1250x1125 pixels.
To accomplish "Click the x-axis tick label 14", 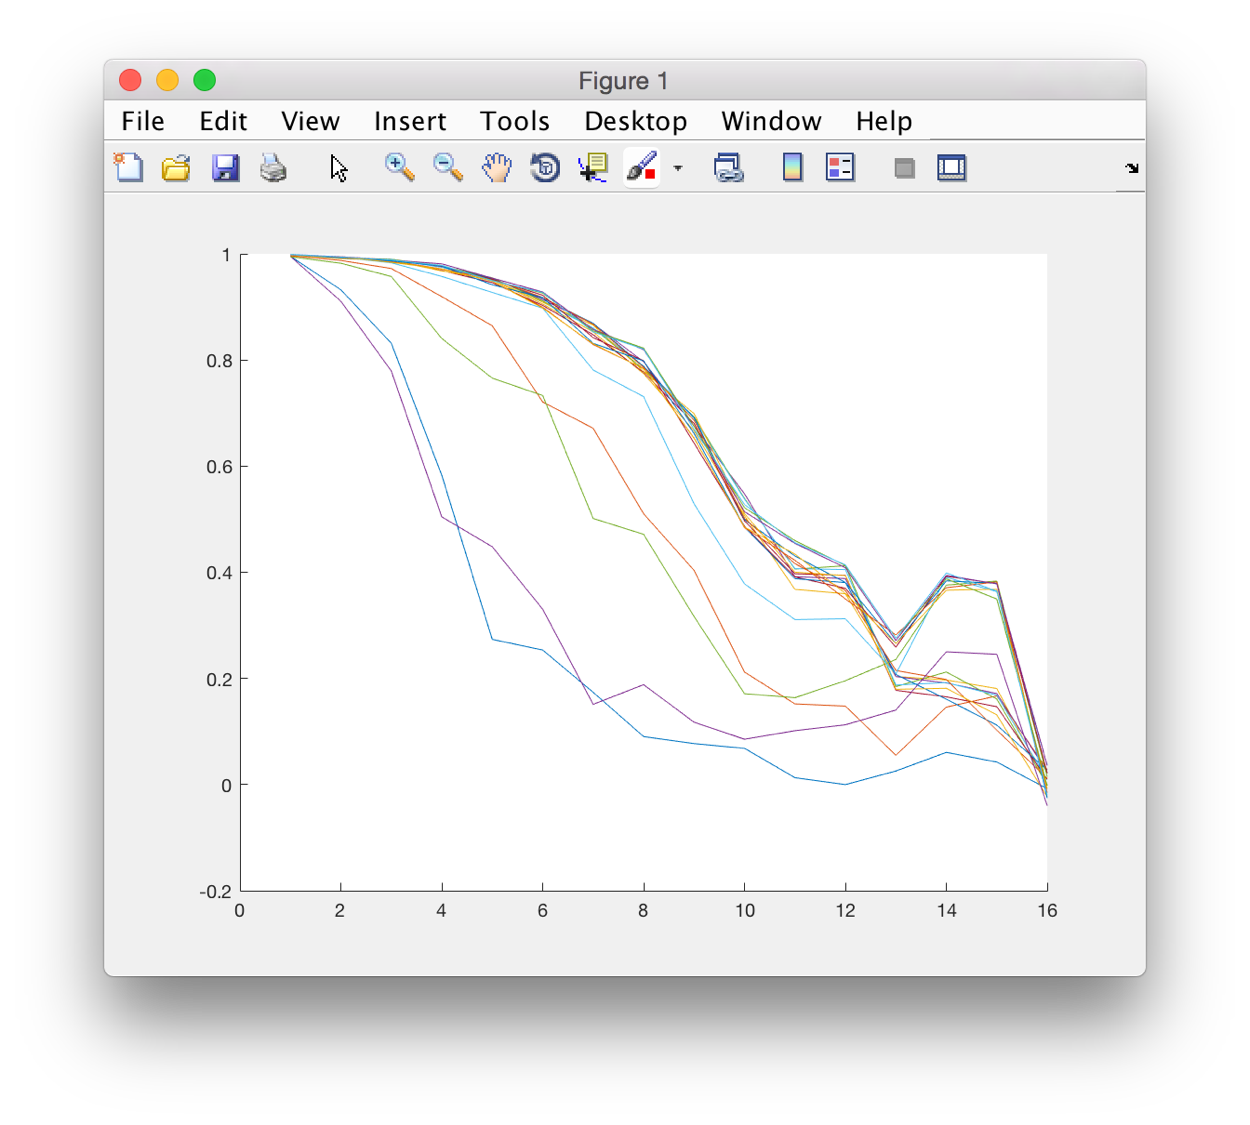I will 947,911.
